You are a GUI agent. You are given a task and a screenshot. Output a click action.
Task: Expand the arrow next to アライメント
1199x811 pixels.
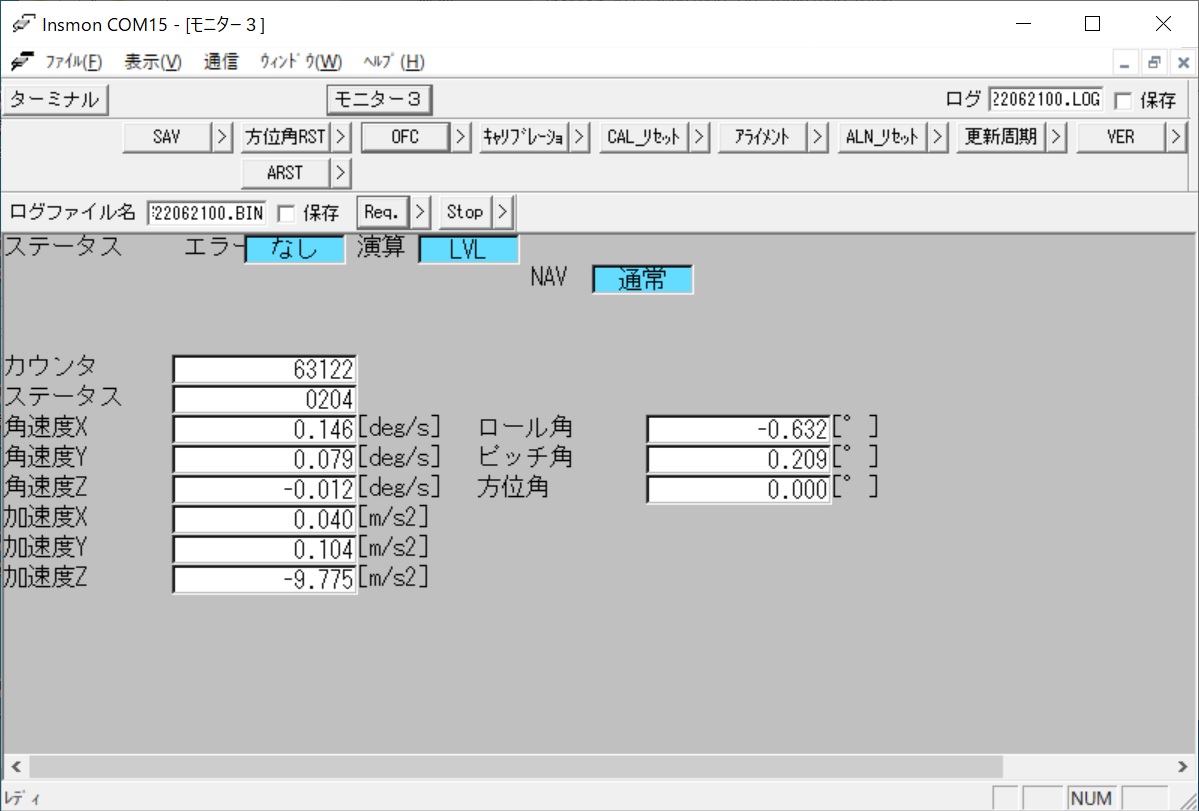pyautogui.click(x=818, y=137)
